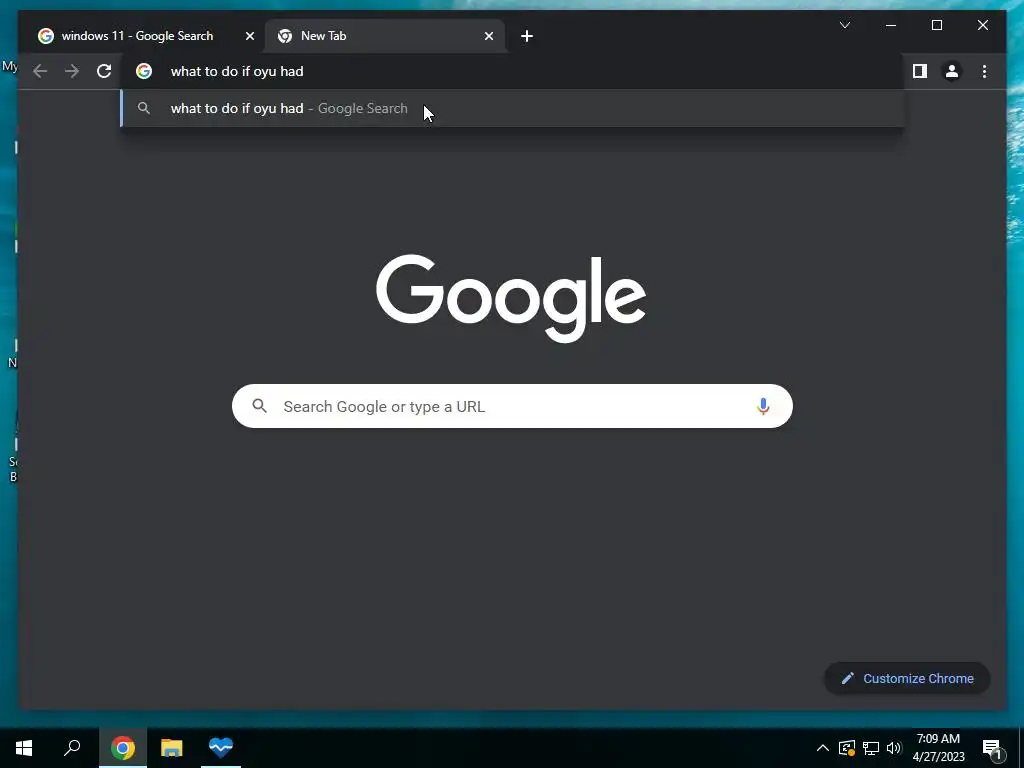Click the address bar text field
Screen dimensions: 1024x768
pos(512,71)
